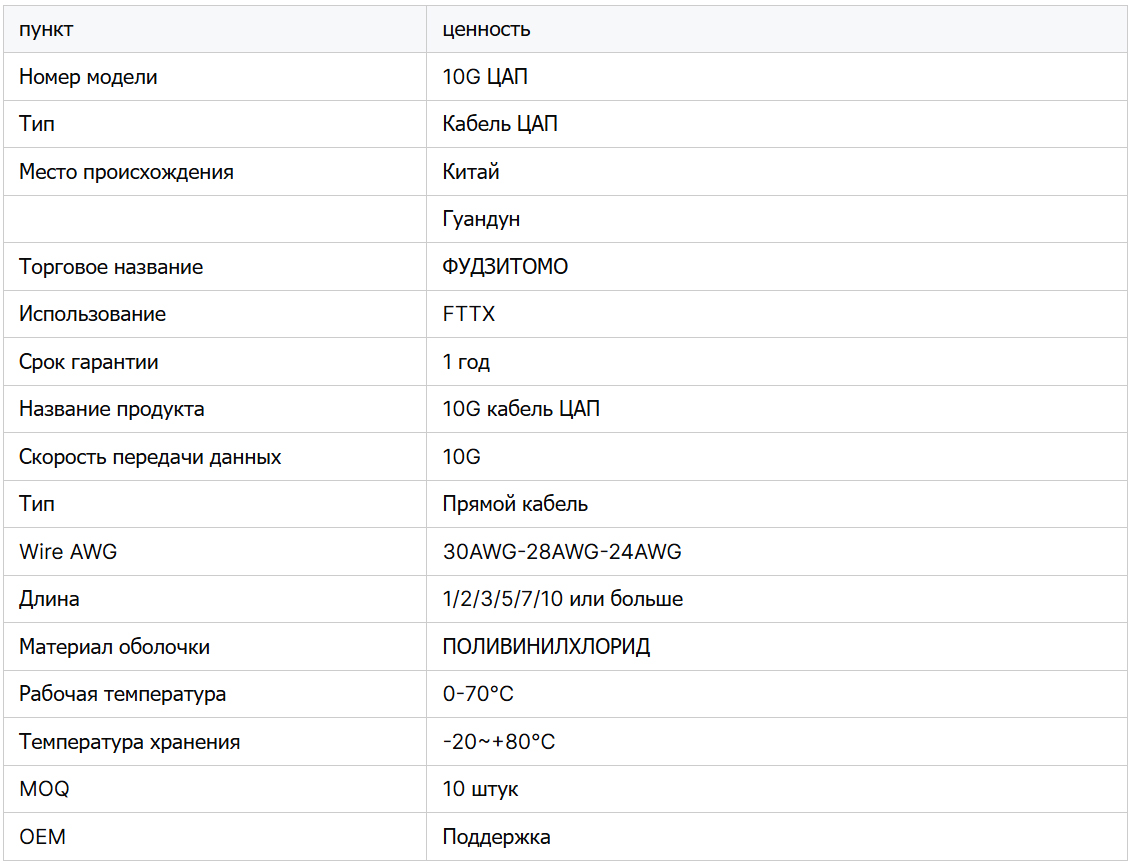
Task: Select the 'Скорость передачи данных' label
Action: pyautogui.click(x=150, y=457)
